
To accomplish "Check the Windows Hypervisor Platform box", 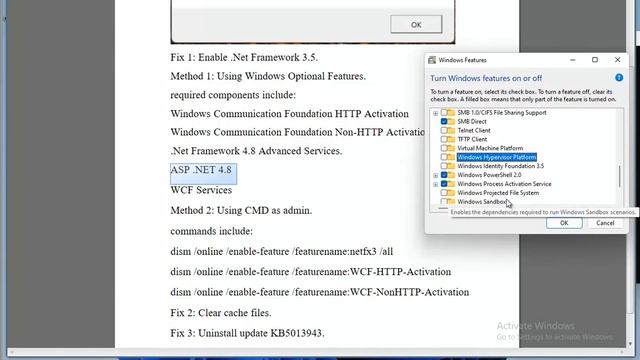I will coord(444,157).
